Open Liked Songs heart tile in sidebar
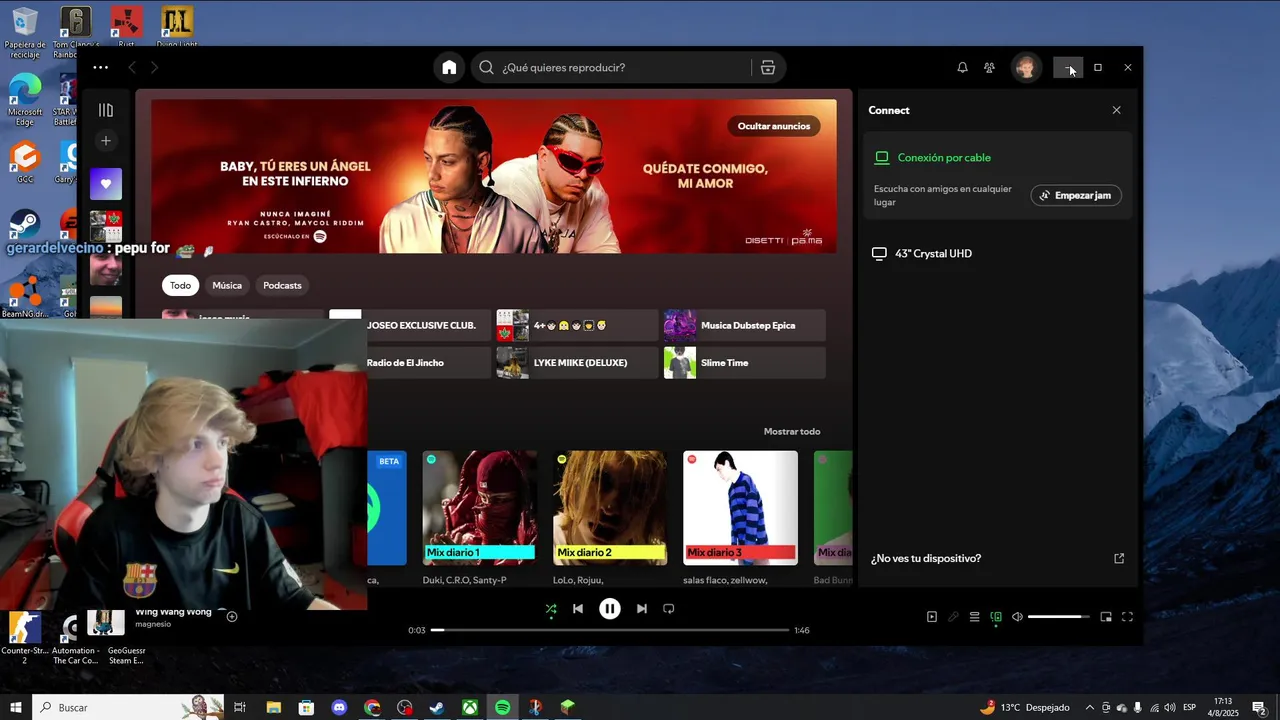This screenshot has height=720, width=1280. tap(106, 184)
